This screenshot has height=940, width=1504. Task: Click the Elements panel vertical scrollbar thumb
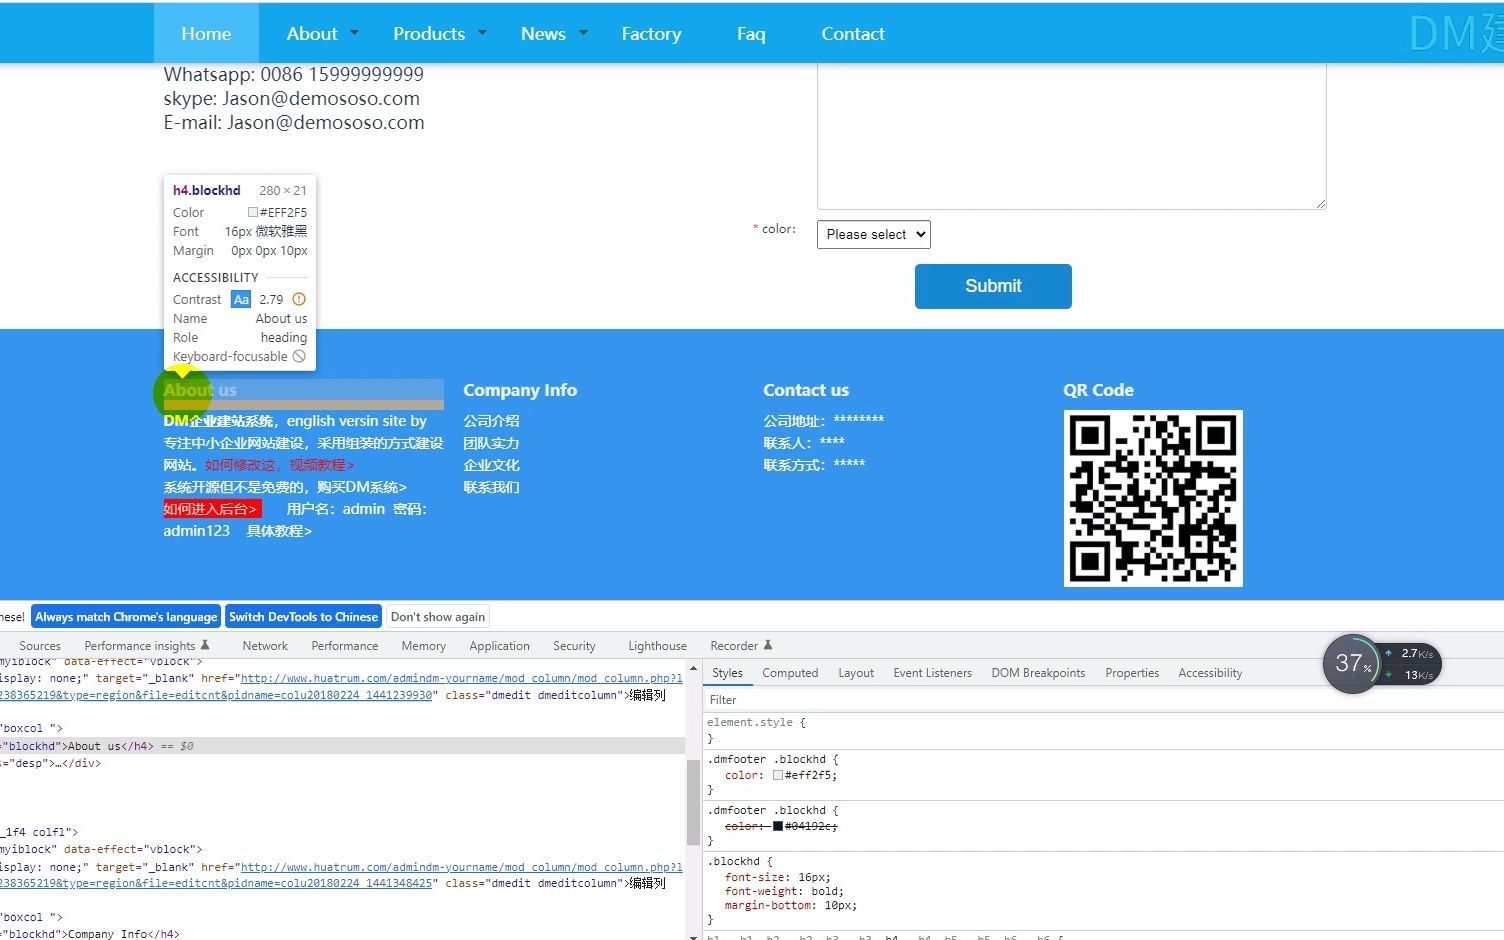click(x=693, y=802)
